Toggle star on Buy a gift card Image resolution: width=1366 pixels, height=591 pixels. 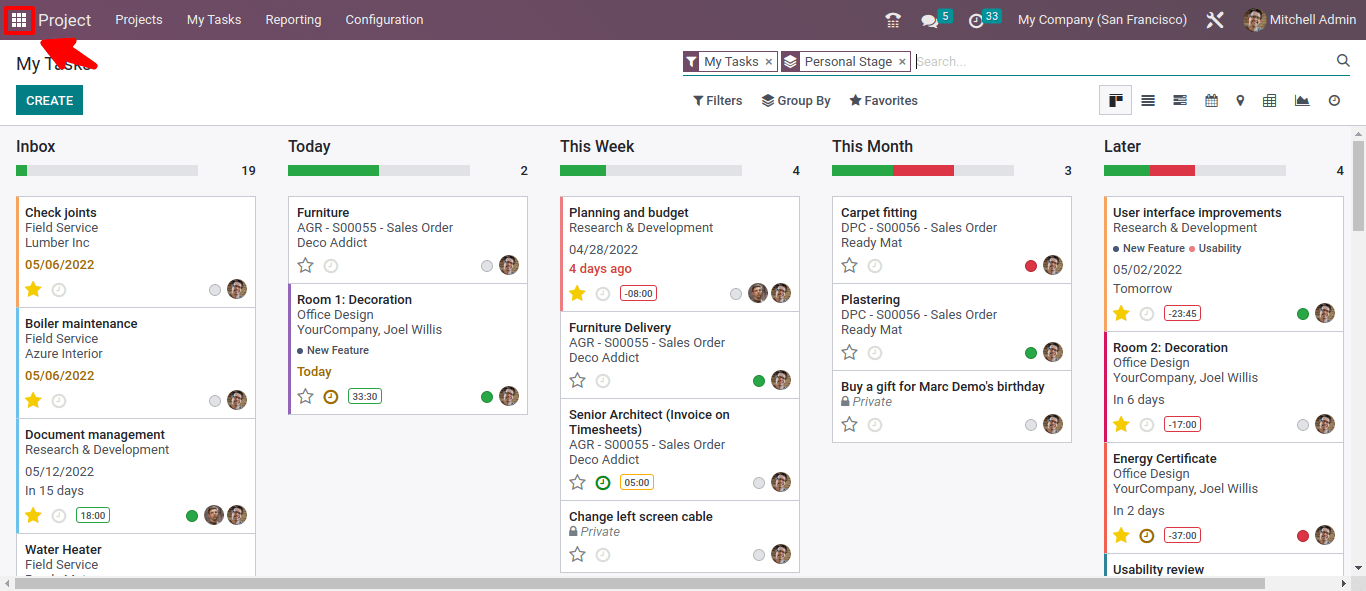click(x=849, y=424)
